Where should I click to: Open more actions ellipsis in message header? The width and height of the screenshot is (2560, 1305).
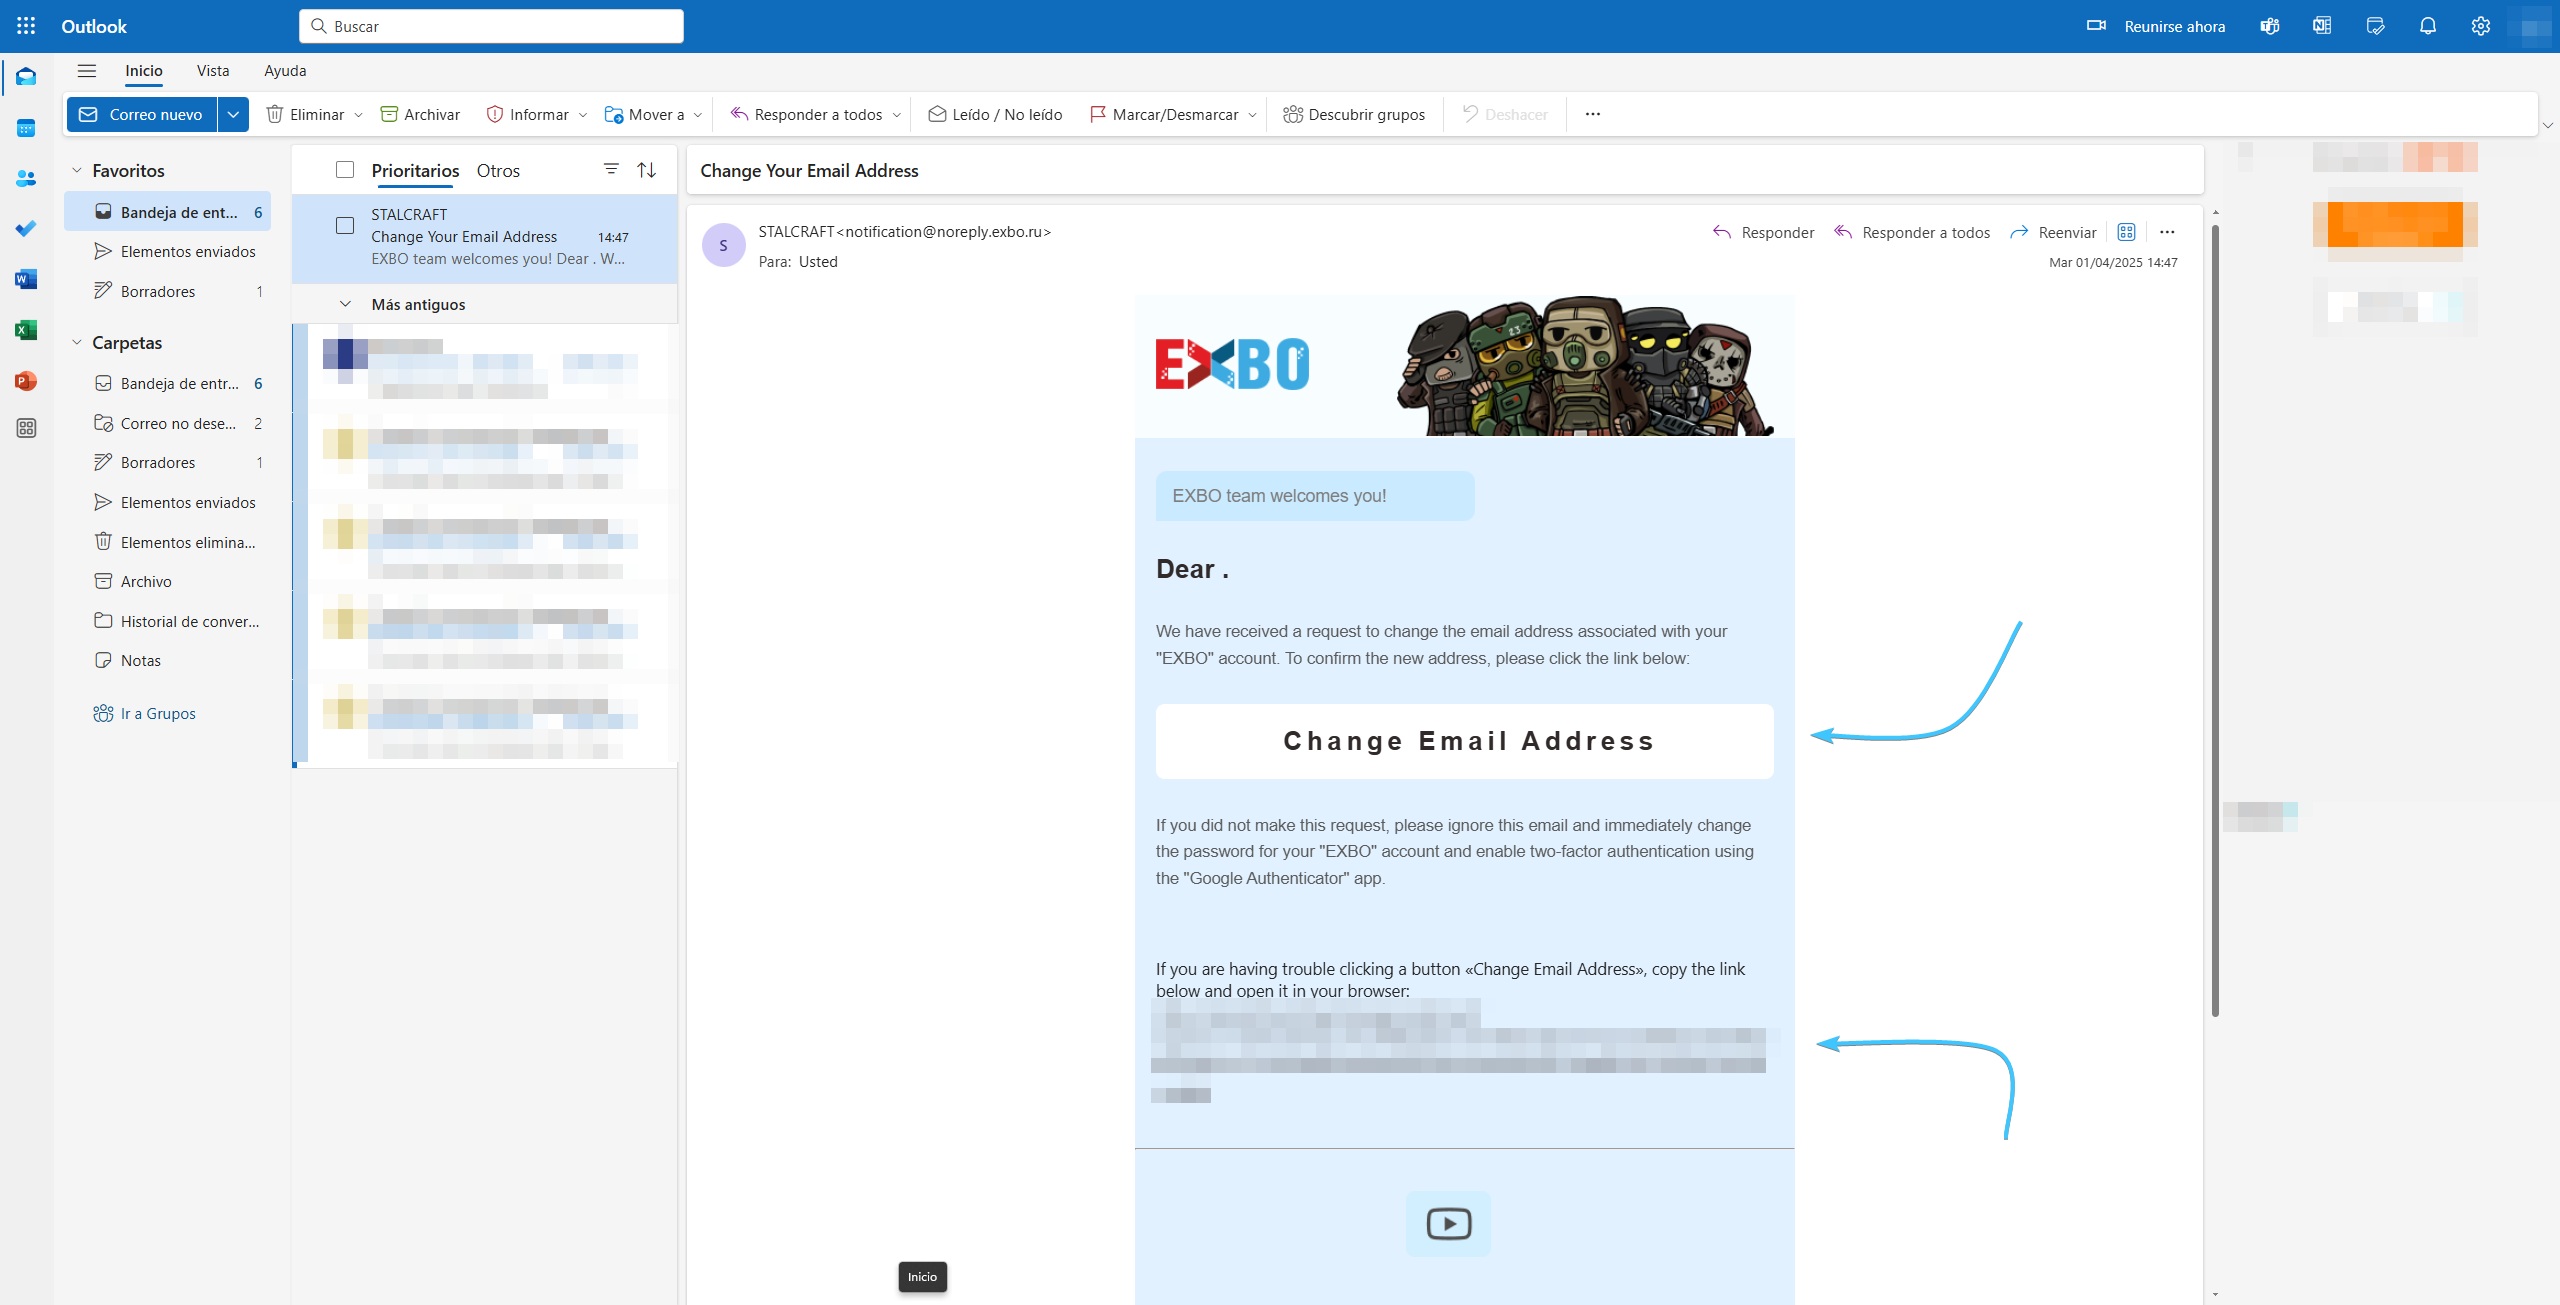click(2167, 232)
